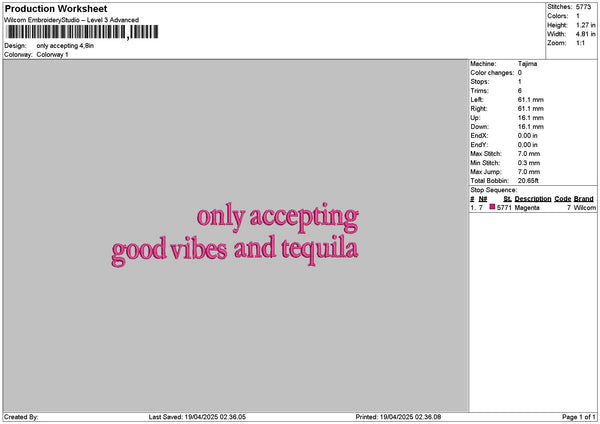This screenshot has width=600, height=424.
Task: Click 'Wilcom' brand in stop sequence row
Action: click(x=584, y=208)
